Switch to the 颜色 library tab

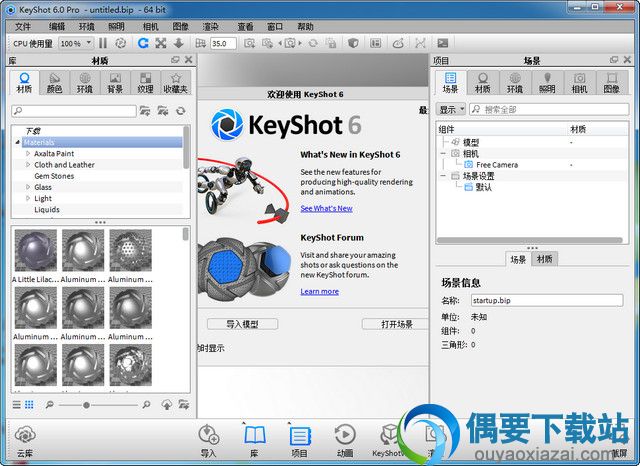click(x=54, y=83)
